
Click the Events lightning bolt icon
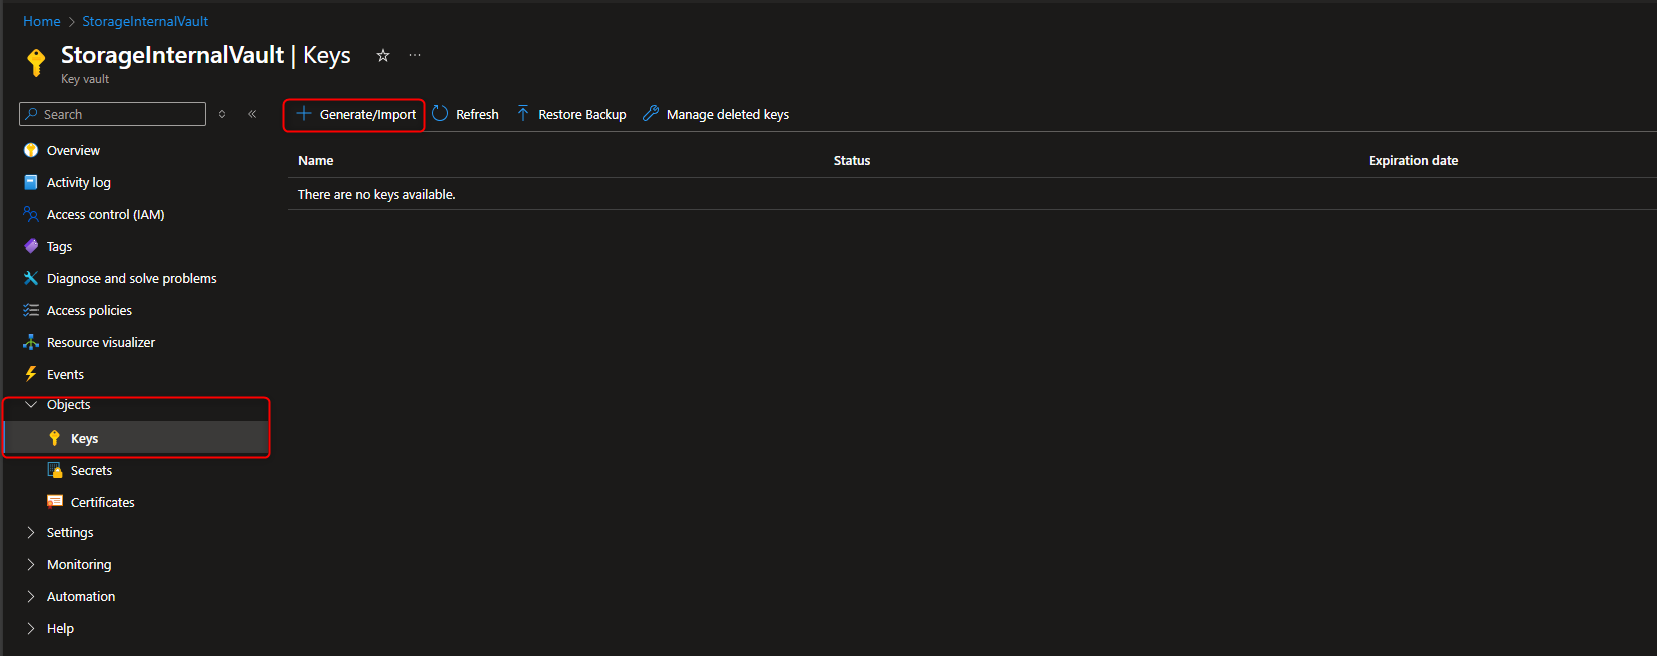[x=31, y=374]
